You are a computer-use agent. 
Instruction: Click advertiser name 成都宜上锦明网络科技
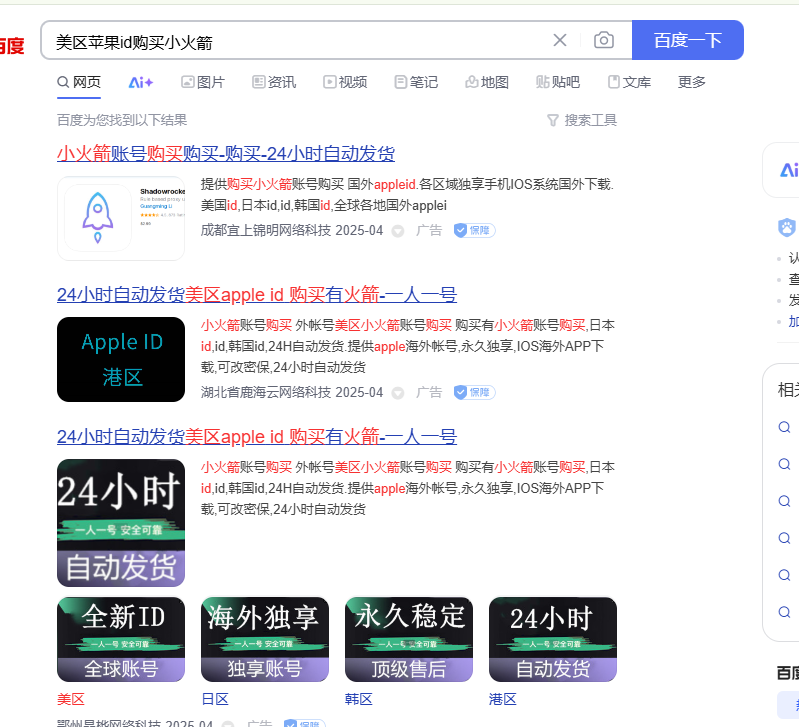[x=266, y=230]
